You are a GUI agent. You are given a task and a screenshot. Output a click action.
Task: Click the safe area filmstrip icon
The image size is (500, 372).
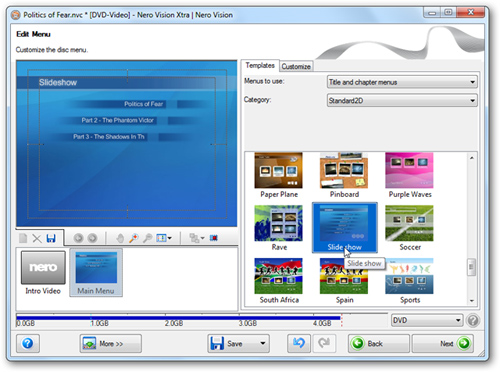click(x=214, y=238)
